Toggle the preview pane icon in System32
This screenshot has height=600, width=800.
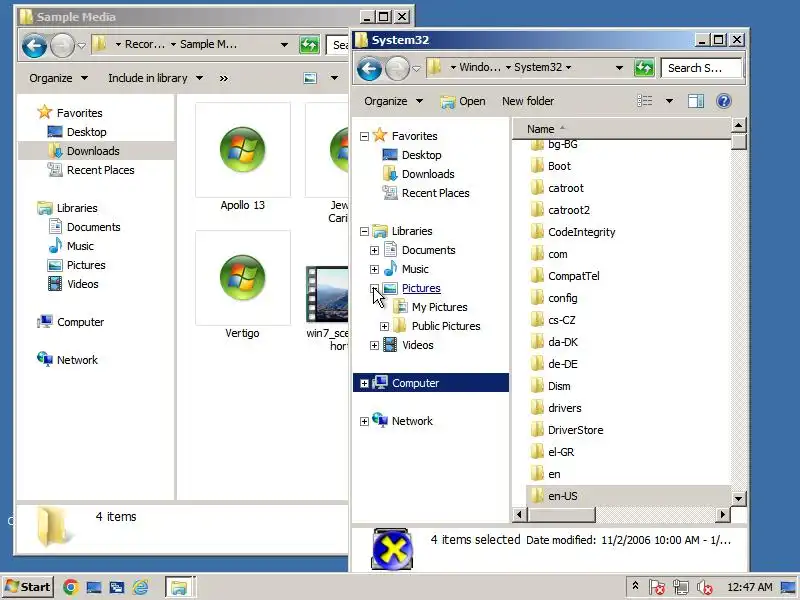pyautogui.click(x=696, y=101)
